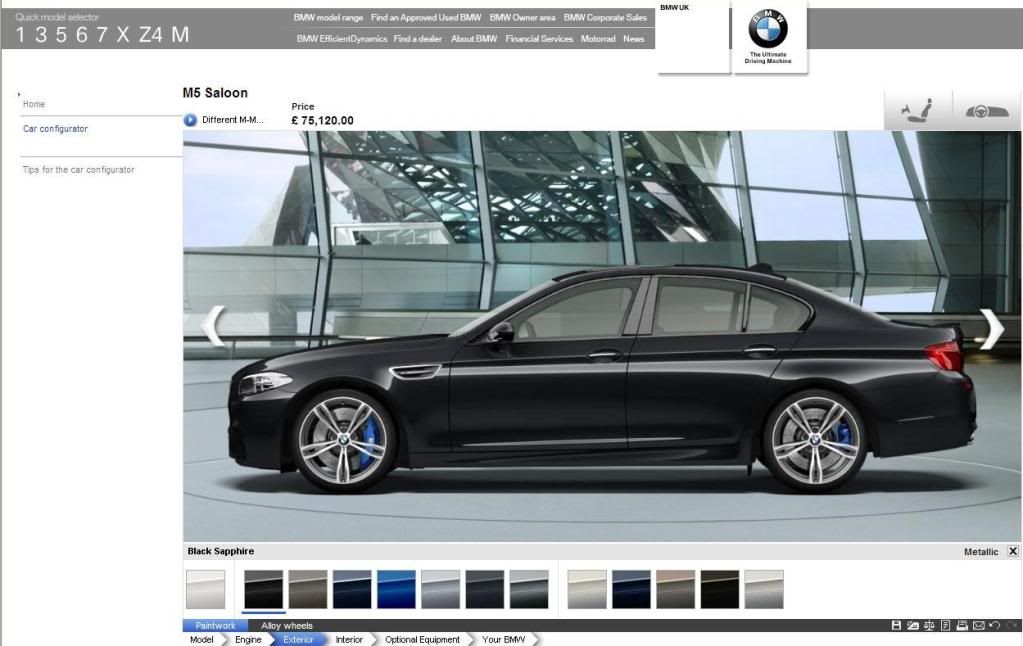Click the Metallic paint type label
Viewport: 1023px width, 646px height.
[981, 552]
